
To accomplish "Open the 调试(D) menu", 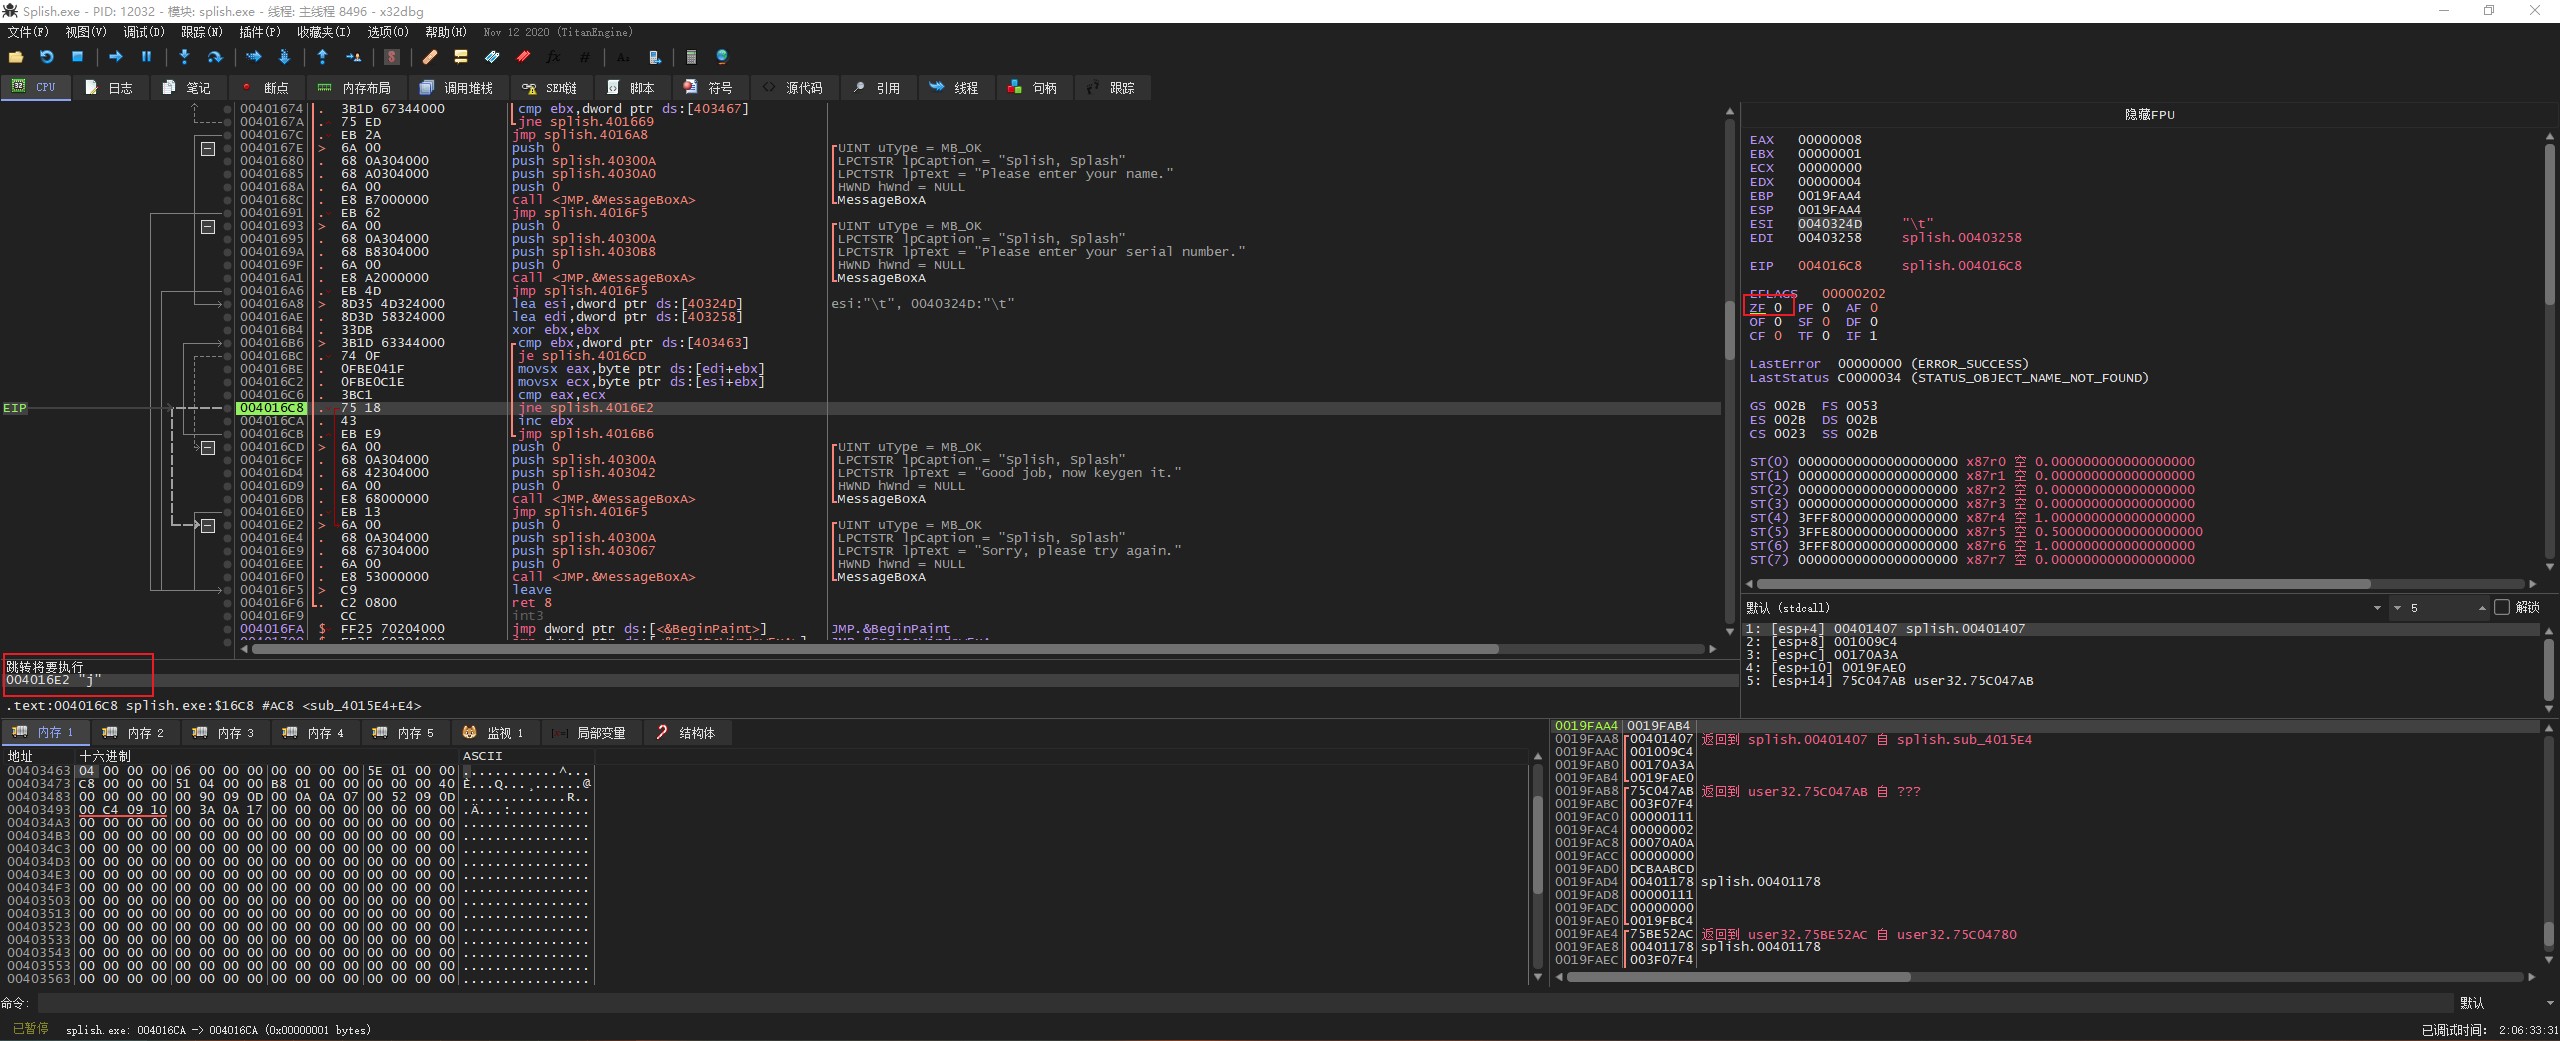I will (143, 32).
